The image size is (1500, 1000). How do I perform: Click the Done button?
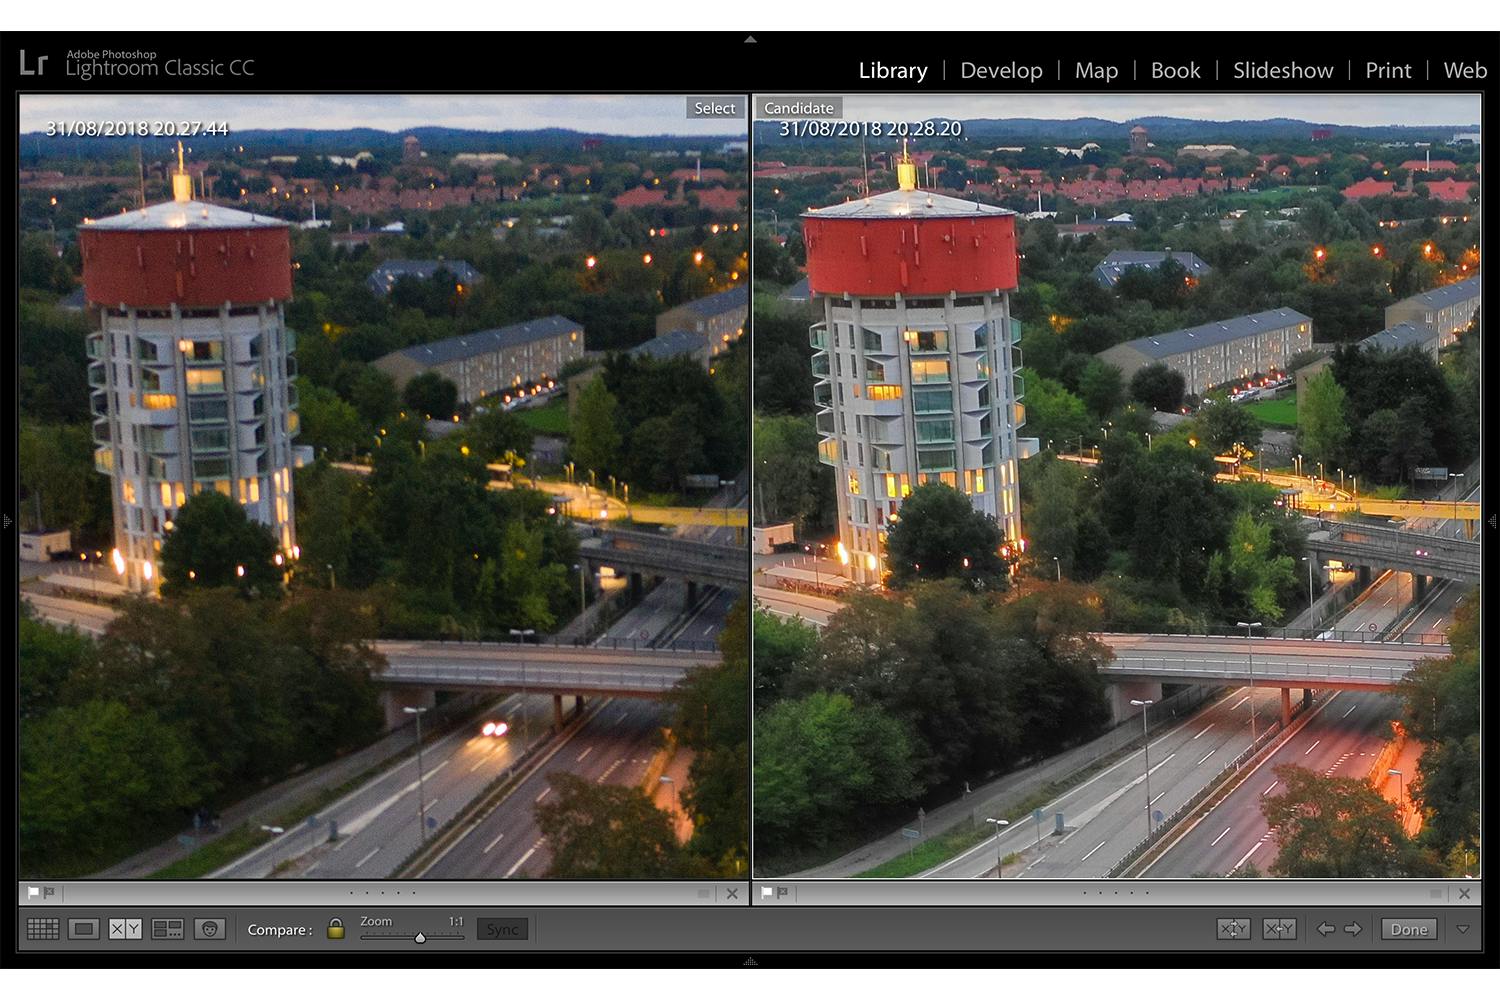1409,929
